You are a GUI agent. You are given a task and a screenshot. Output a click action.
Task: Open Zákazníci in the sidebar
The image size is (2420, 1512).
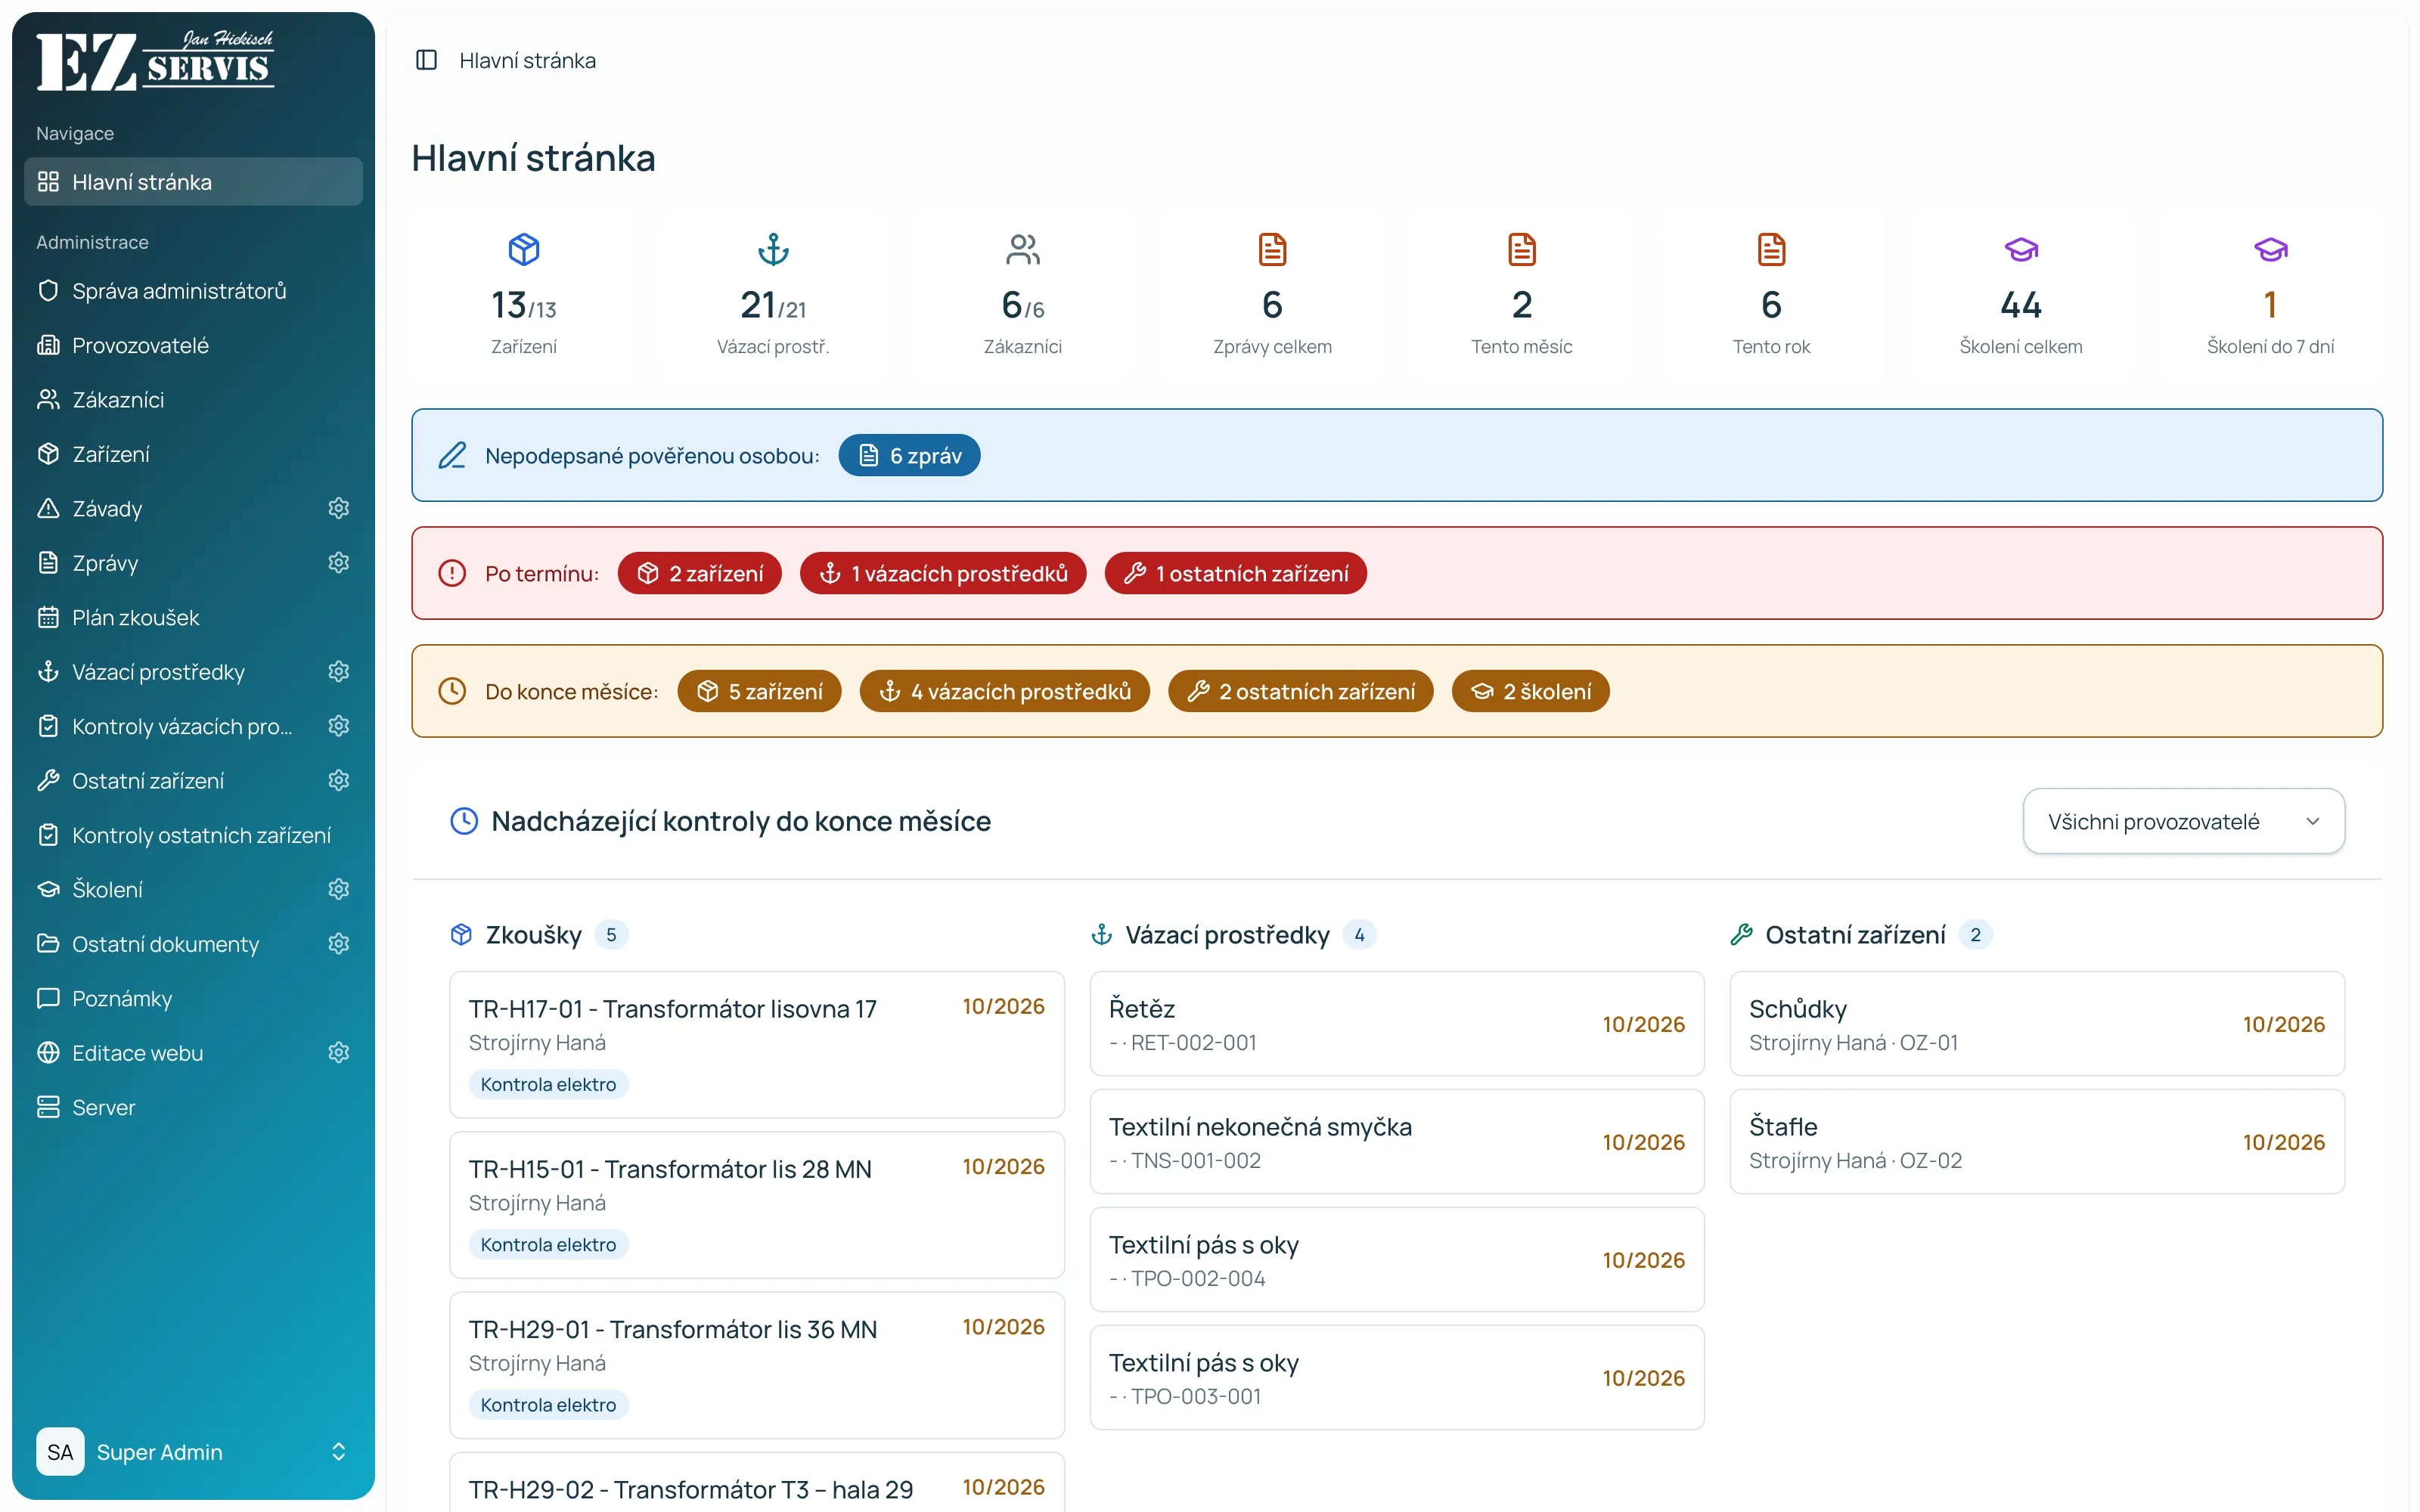click(193, 400)
